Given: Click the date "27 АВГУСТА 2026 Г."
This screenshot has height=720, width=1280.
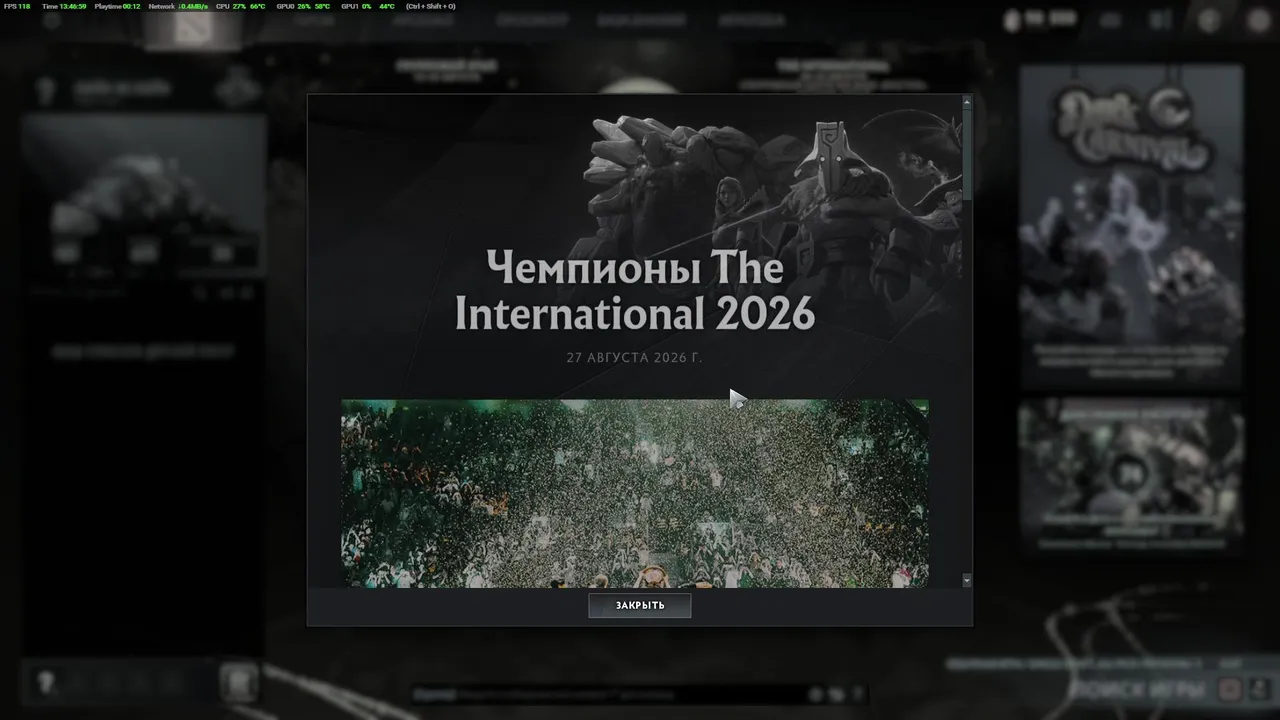Looking at the screenshot, I should click(x=635, y=358).
